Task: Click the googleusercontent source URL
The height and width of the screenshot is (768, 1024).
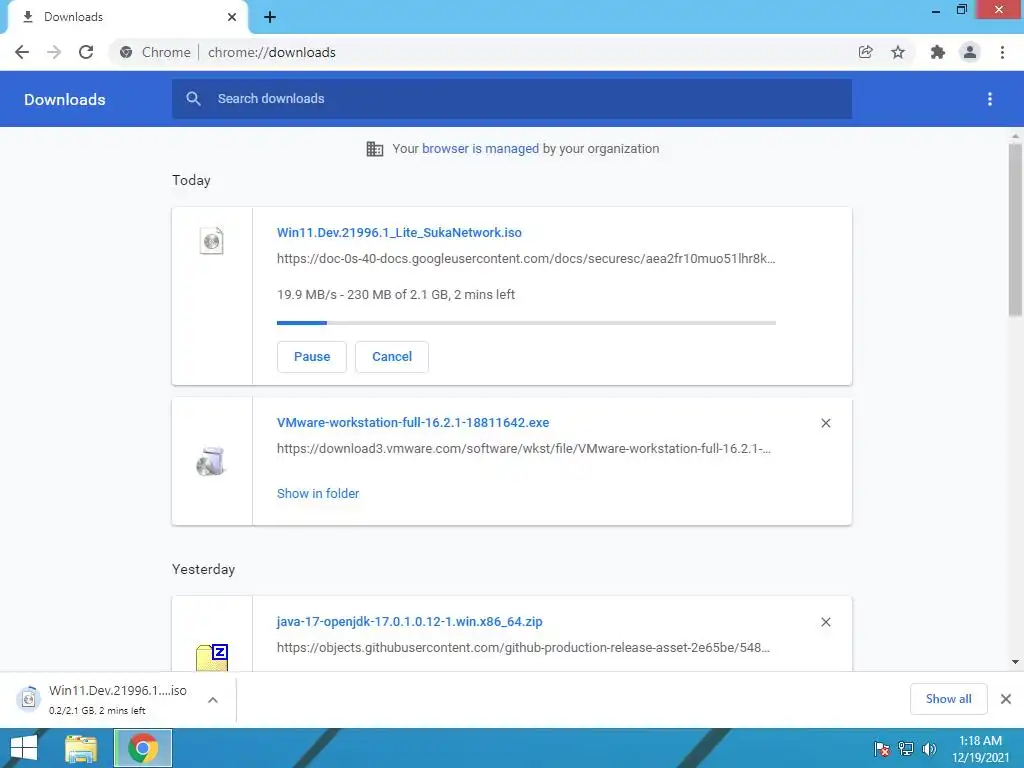Action: pos(526,259)
